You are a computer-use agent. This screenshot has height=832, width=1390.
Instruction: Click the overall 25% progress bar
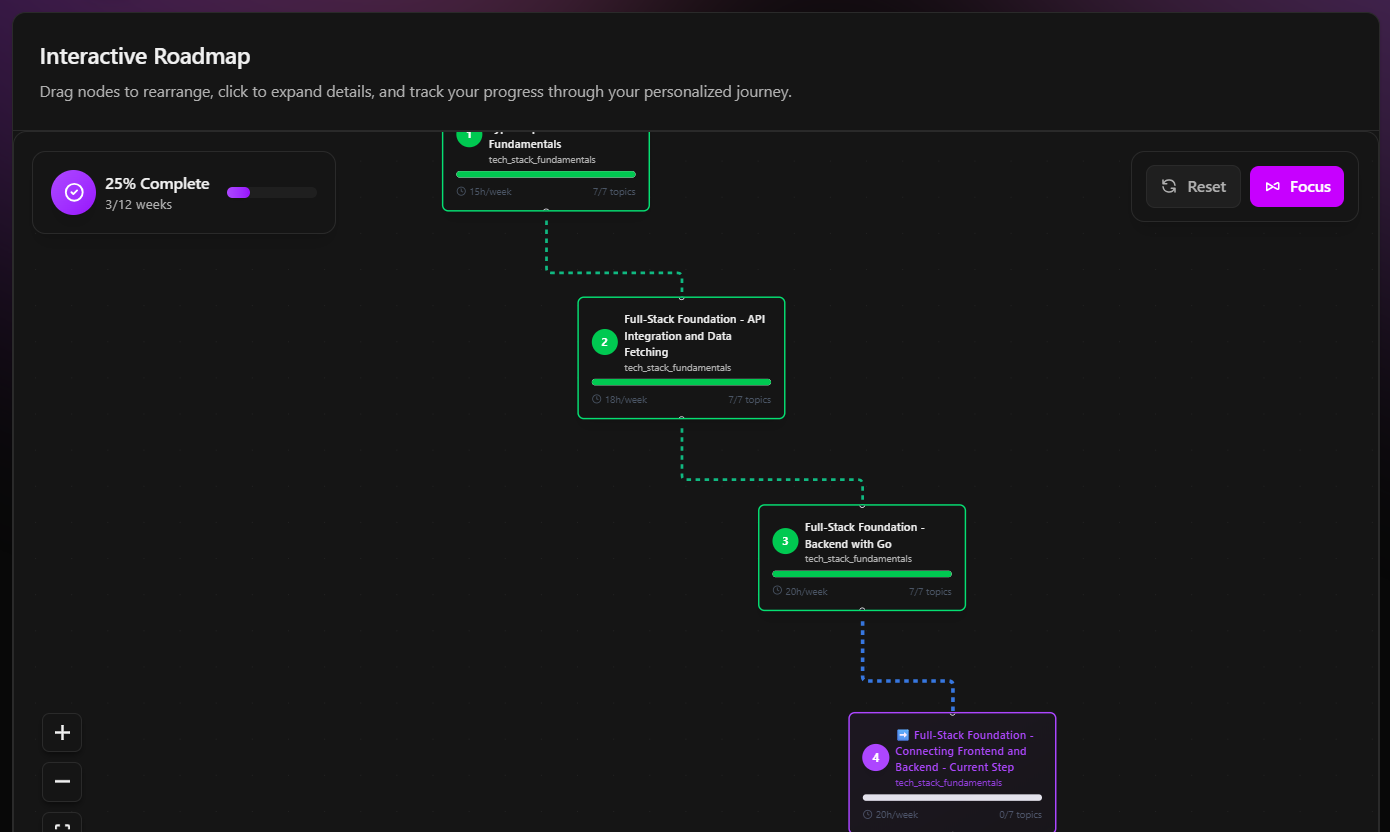[x=272, y=192]
